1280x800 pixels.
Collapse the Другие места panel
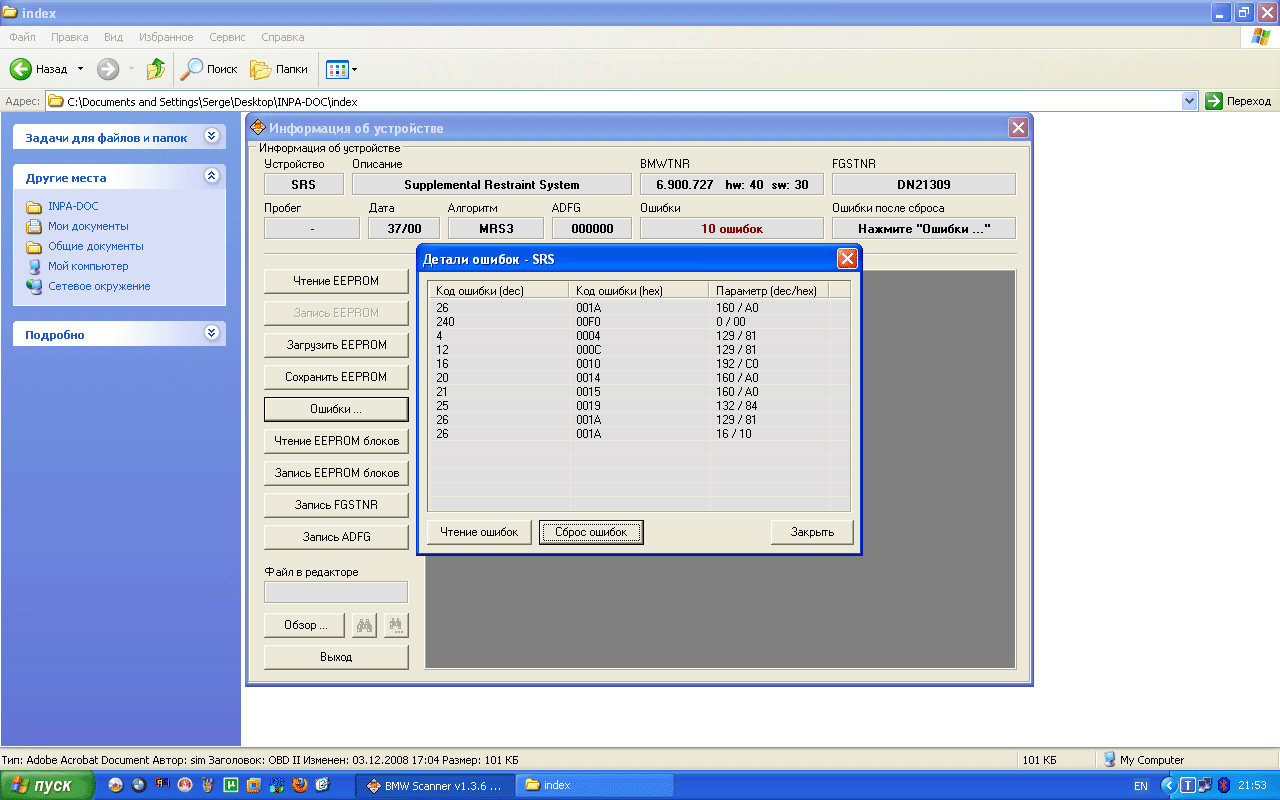[211, 176]
